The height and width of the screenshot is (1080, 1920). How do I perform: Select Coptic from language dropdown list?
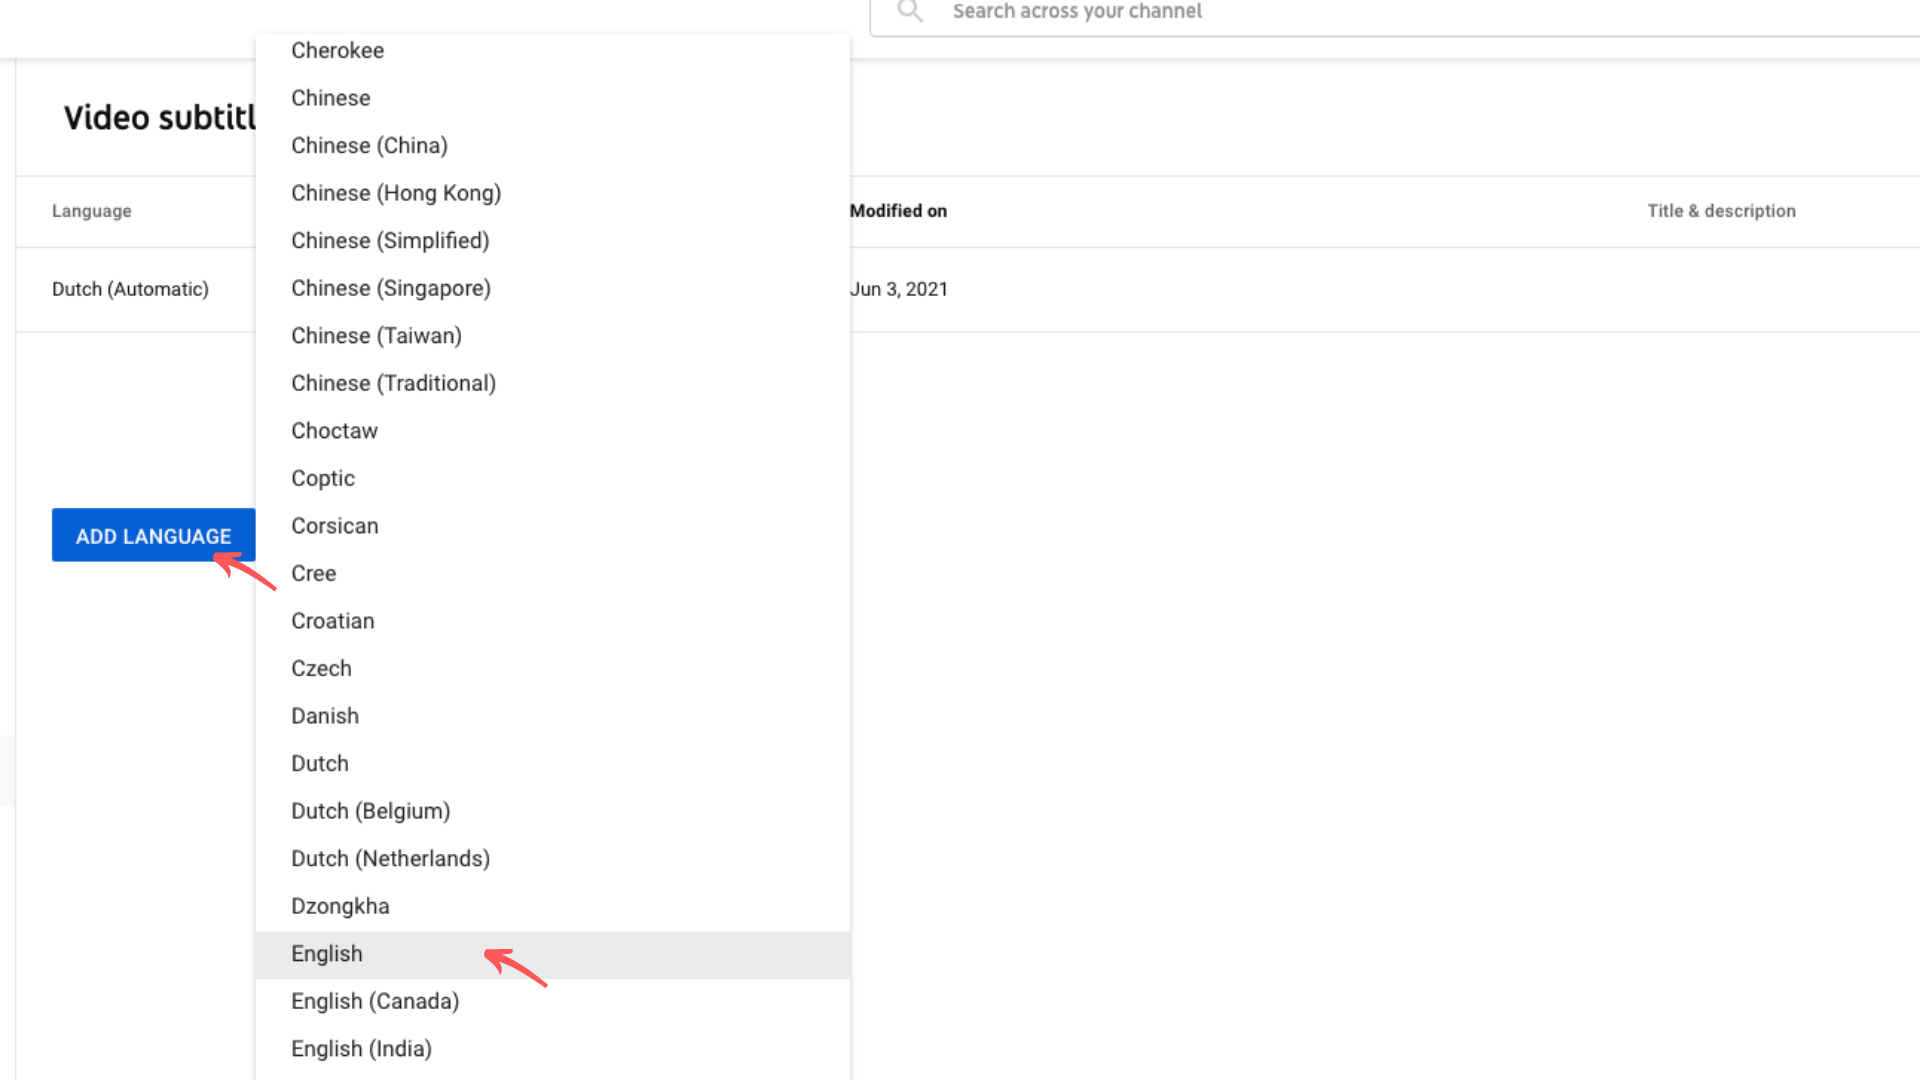(323, 477)
